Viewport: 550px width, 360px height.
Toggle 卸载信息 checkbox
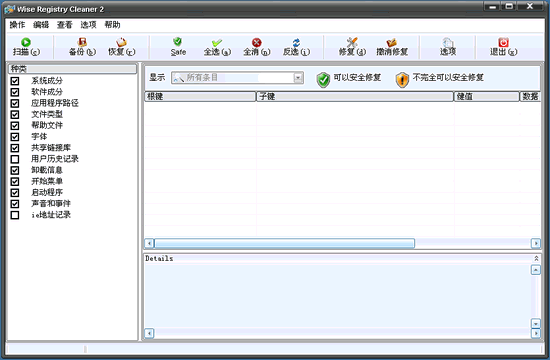tap(15, 171)
